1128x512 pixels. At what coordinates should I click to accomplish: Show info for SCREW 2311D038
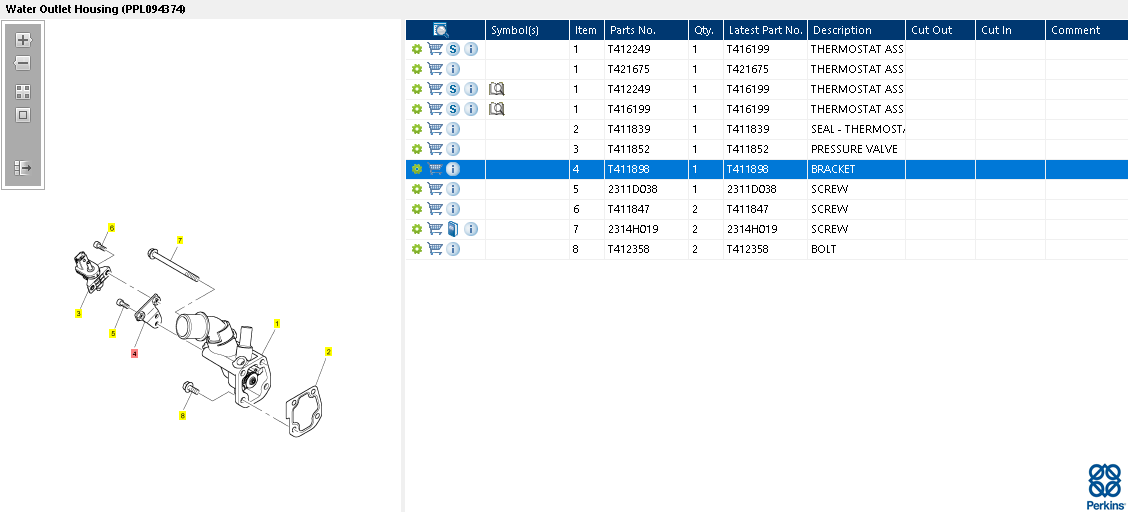point(453,189)
